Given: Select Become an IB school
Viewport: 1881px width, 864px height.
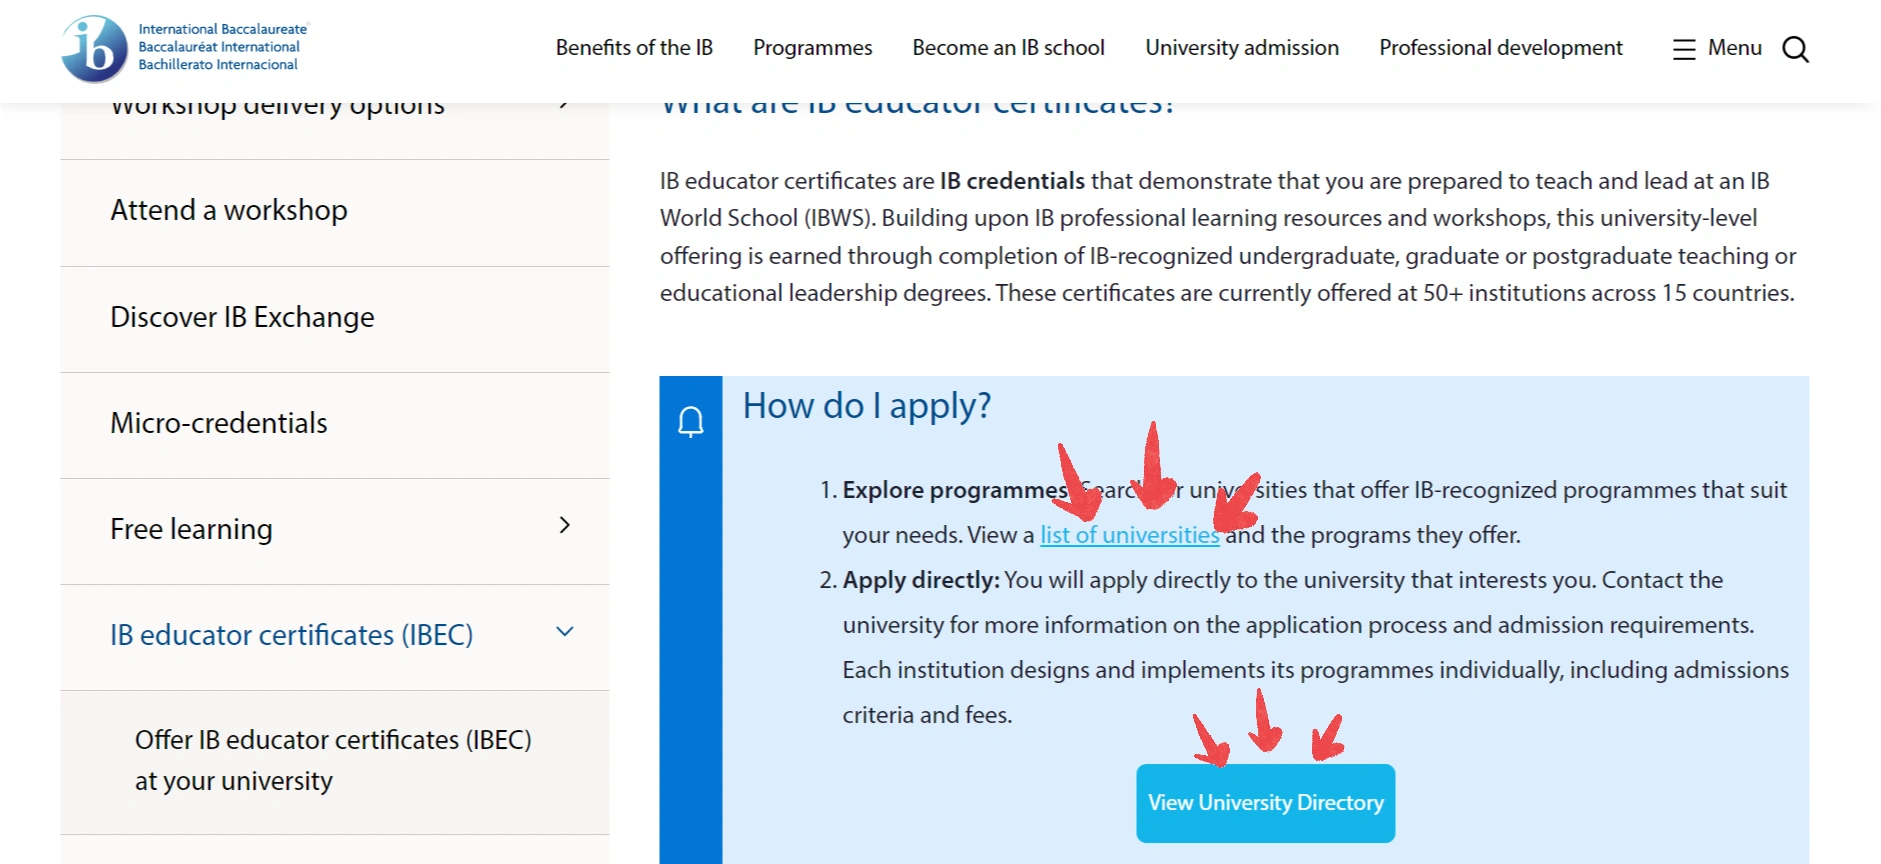Looking at the screenshot, I should point(1008,48).
